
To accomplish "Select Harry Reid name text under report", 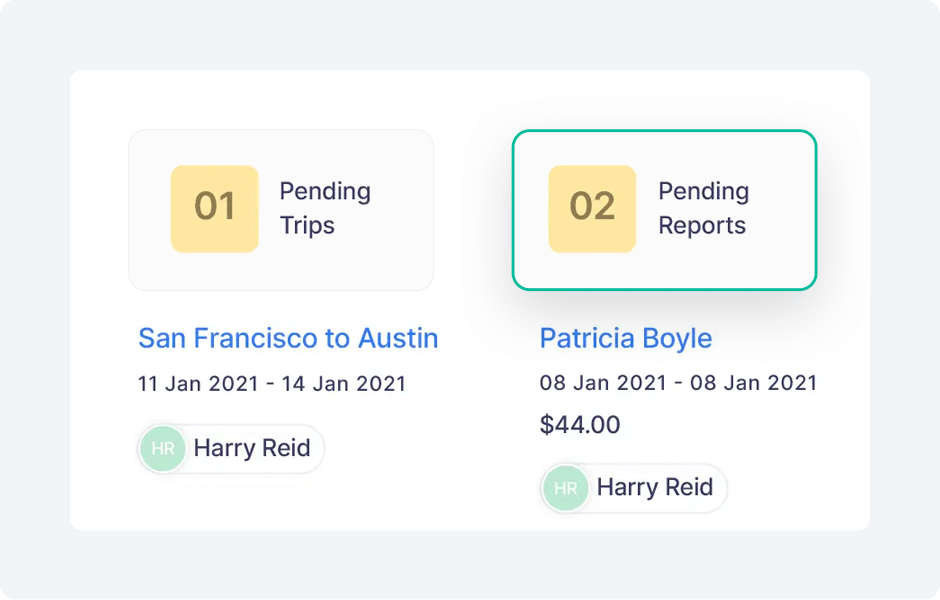I will click(x=654, y=488).
